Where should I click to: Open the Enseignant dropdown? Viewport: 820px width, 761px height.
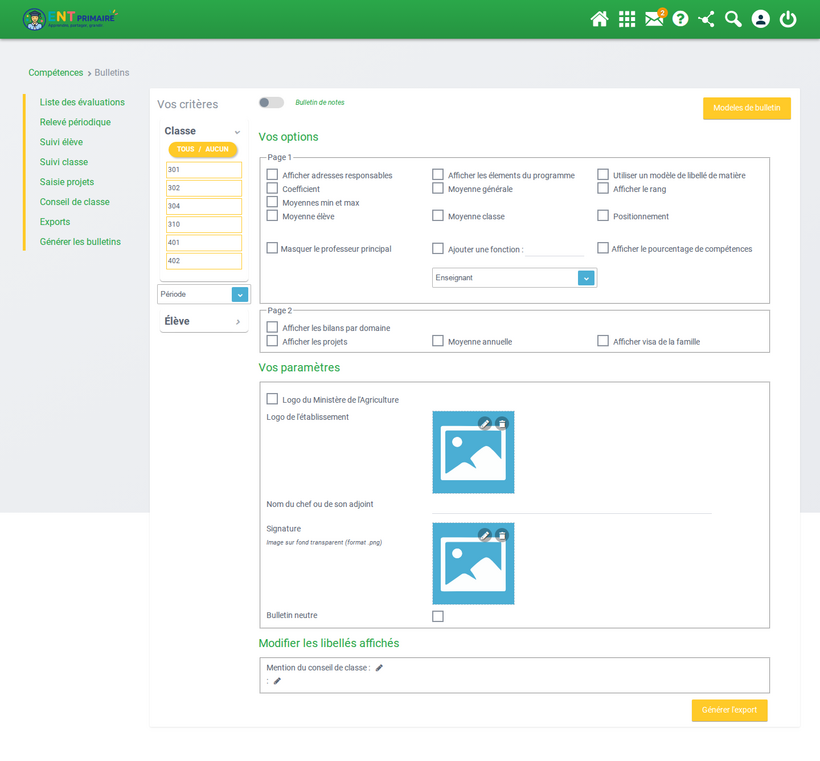pyautogui.click(x=514, y=278)
